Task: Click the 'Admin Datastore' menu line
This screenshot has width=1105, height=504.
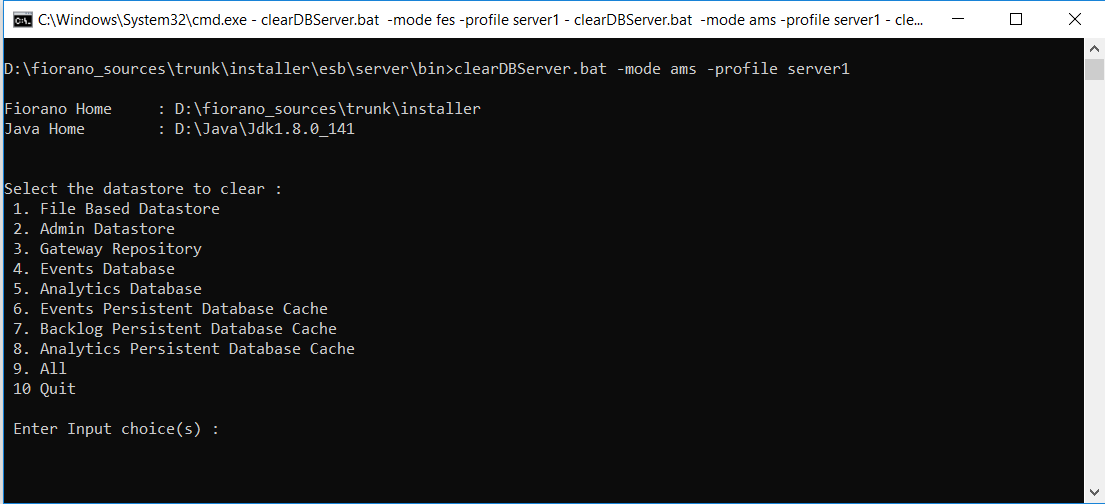Action: pos(94,228)
